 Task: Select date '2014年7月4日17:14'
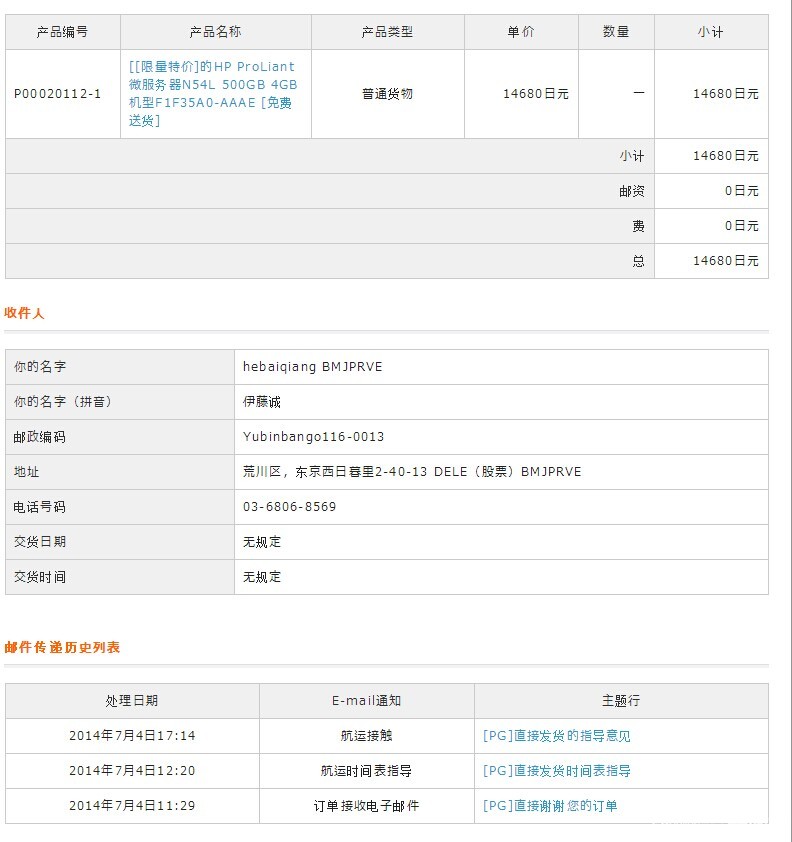click(132, 736)
